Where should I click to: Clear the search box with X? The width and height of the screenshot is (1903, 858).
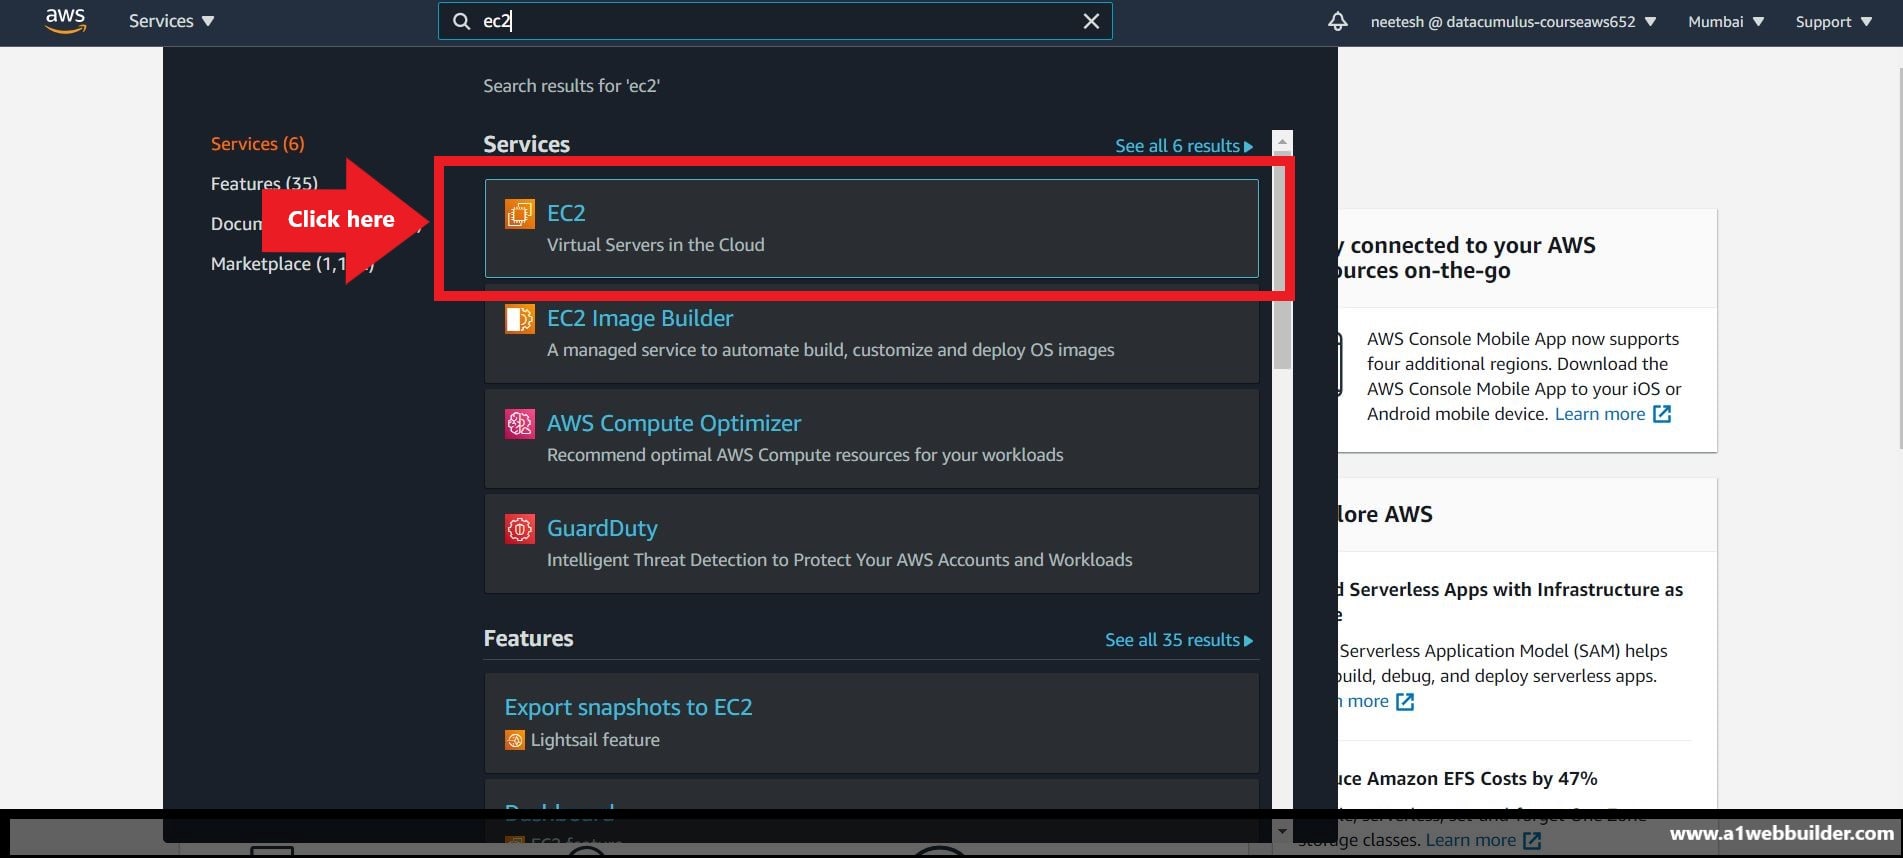[1091, 21]
